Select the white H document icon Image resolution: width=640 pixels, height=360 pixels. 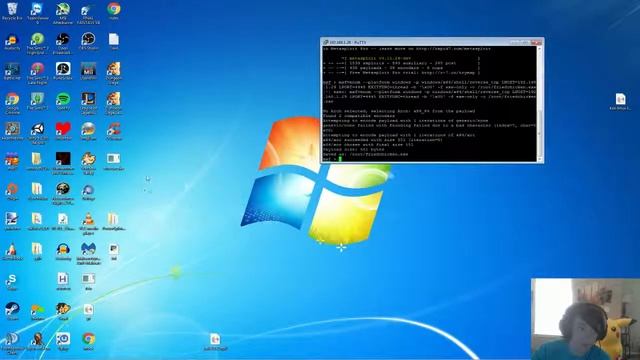(x=63, y=281)
